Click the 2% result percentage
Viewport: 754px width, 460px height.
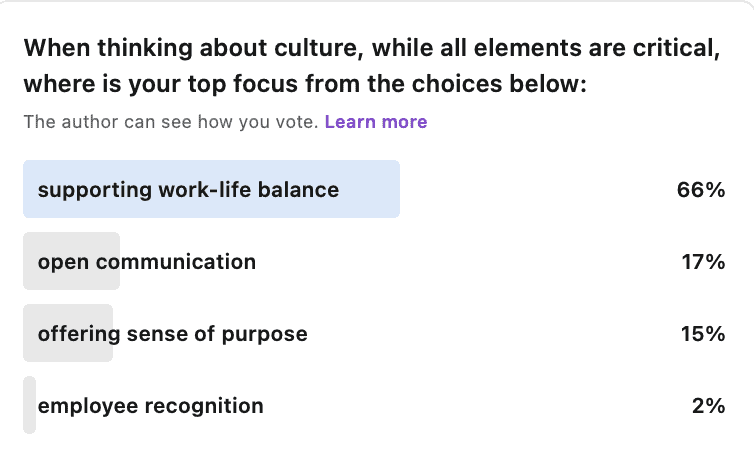706,406
